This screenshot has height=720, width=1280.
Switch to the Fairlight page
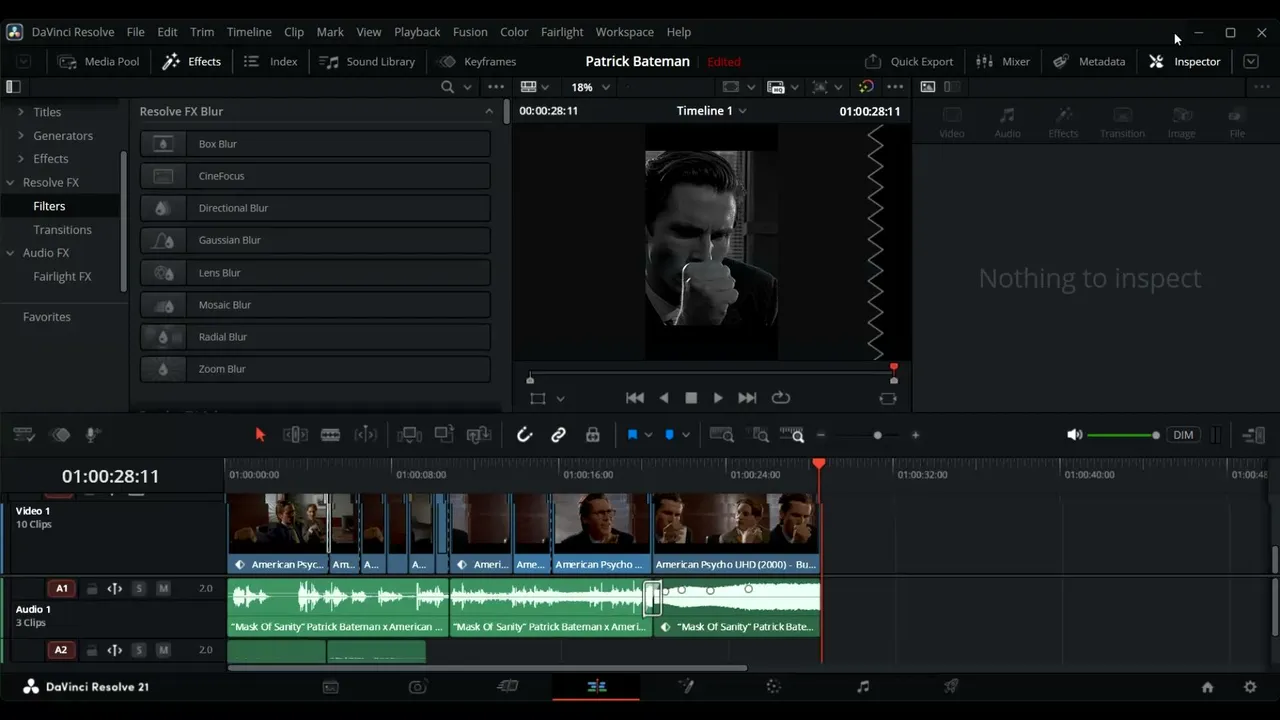(x=863, y=687)
